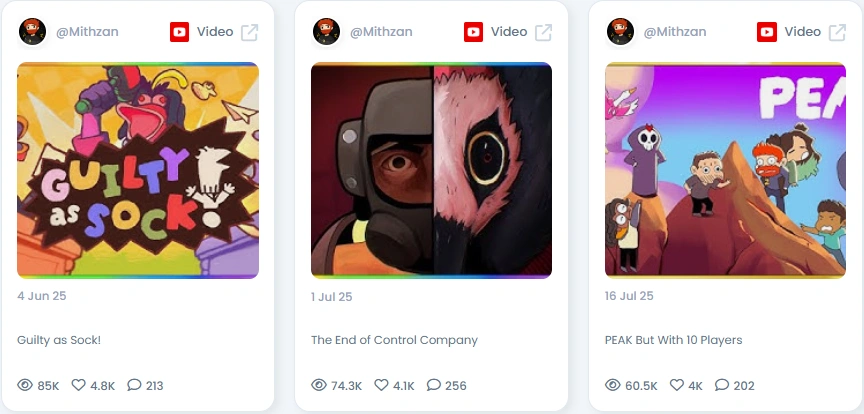Click @Mithzan handle on Control Company card
Screen dimensions: 864x414
pos(381,32)
